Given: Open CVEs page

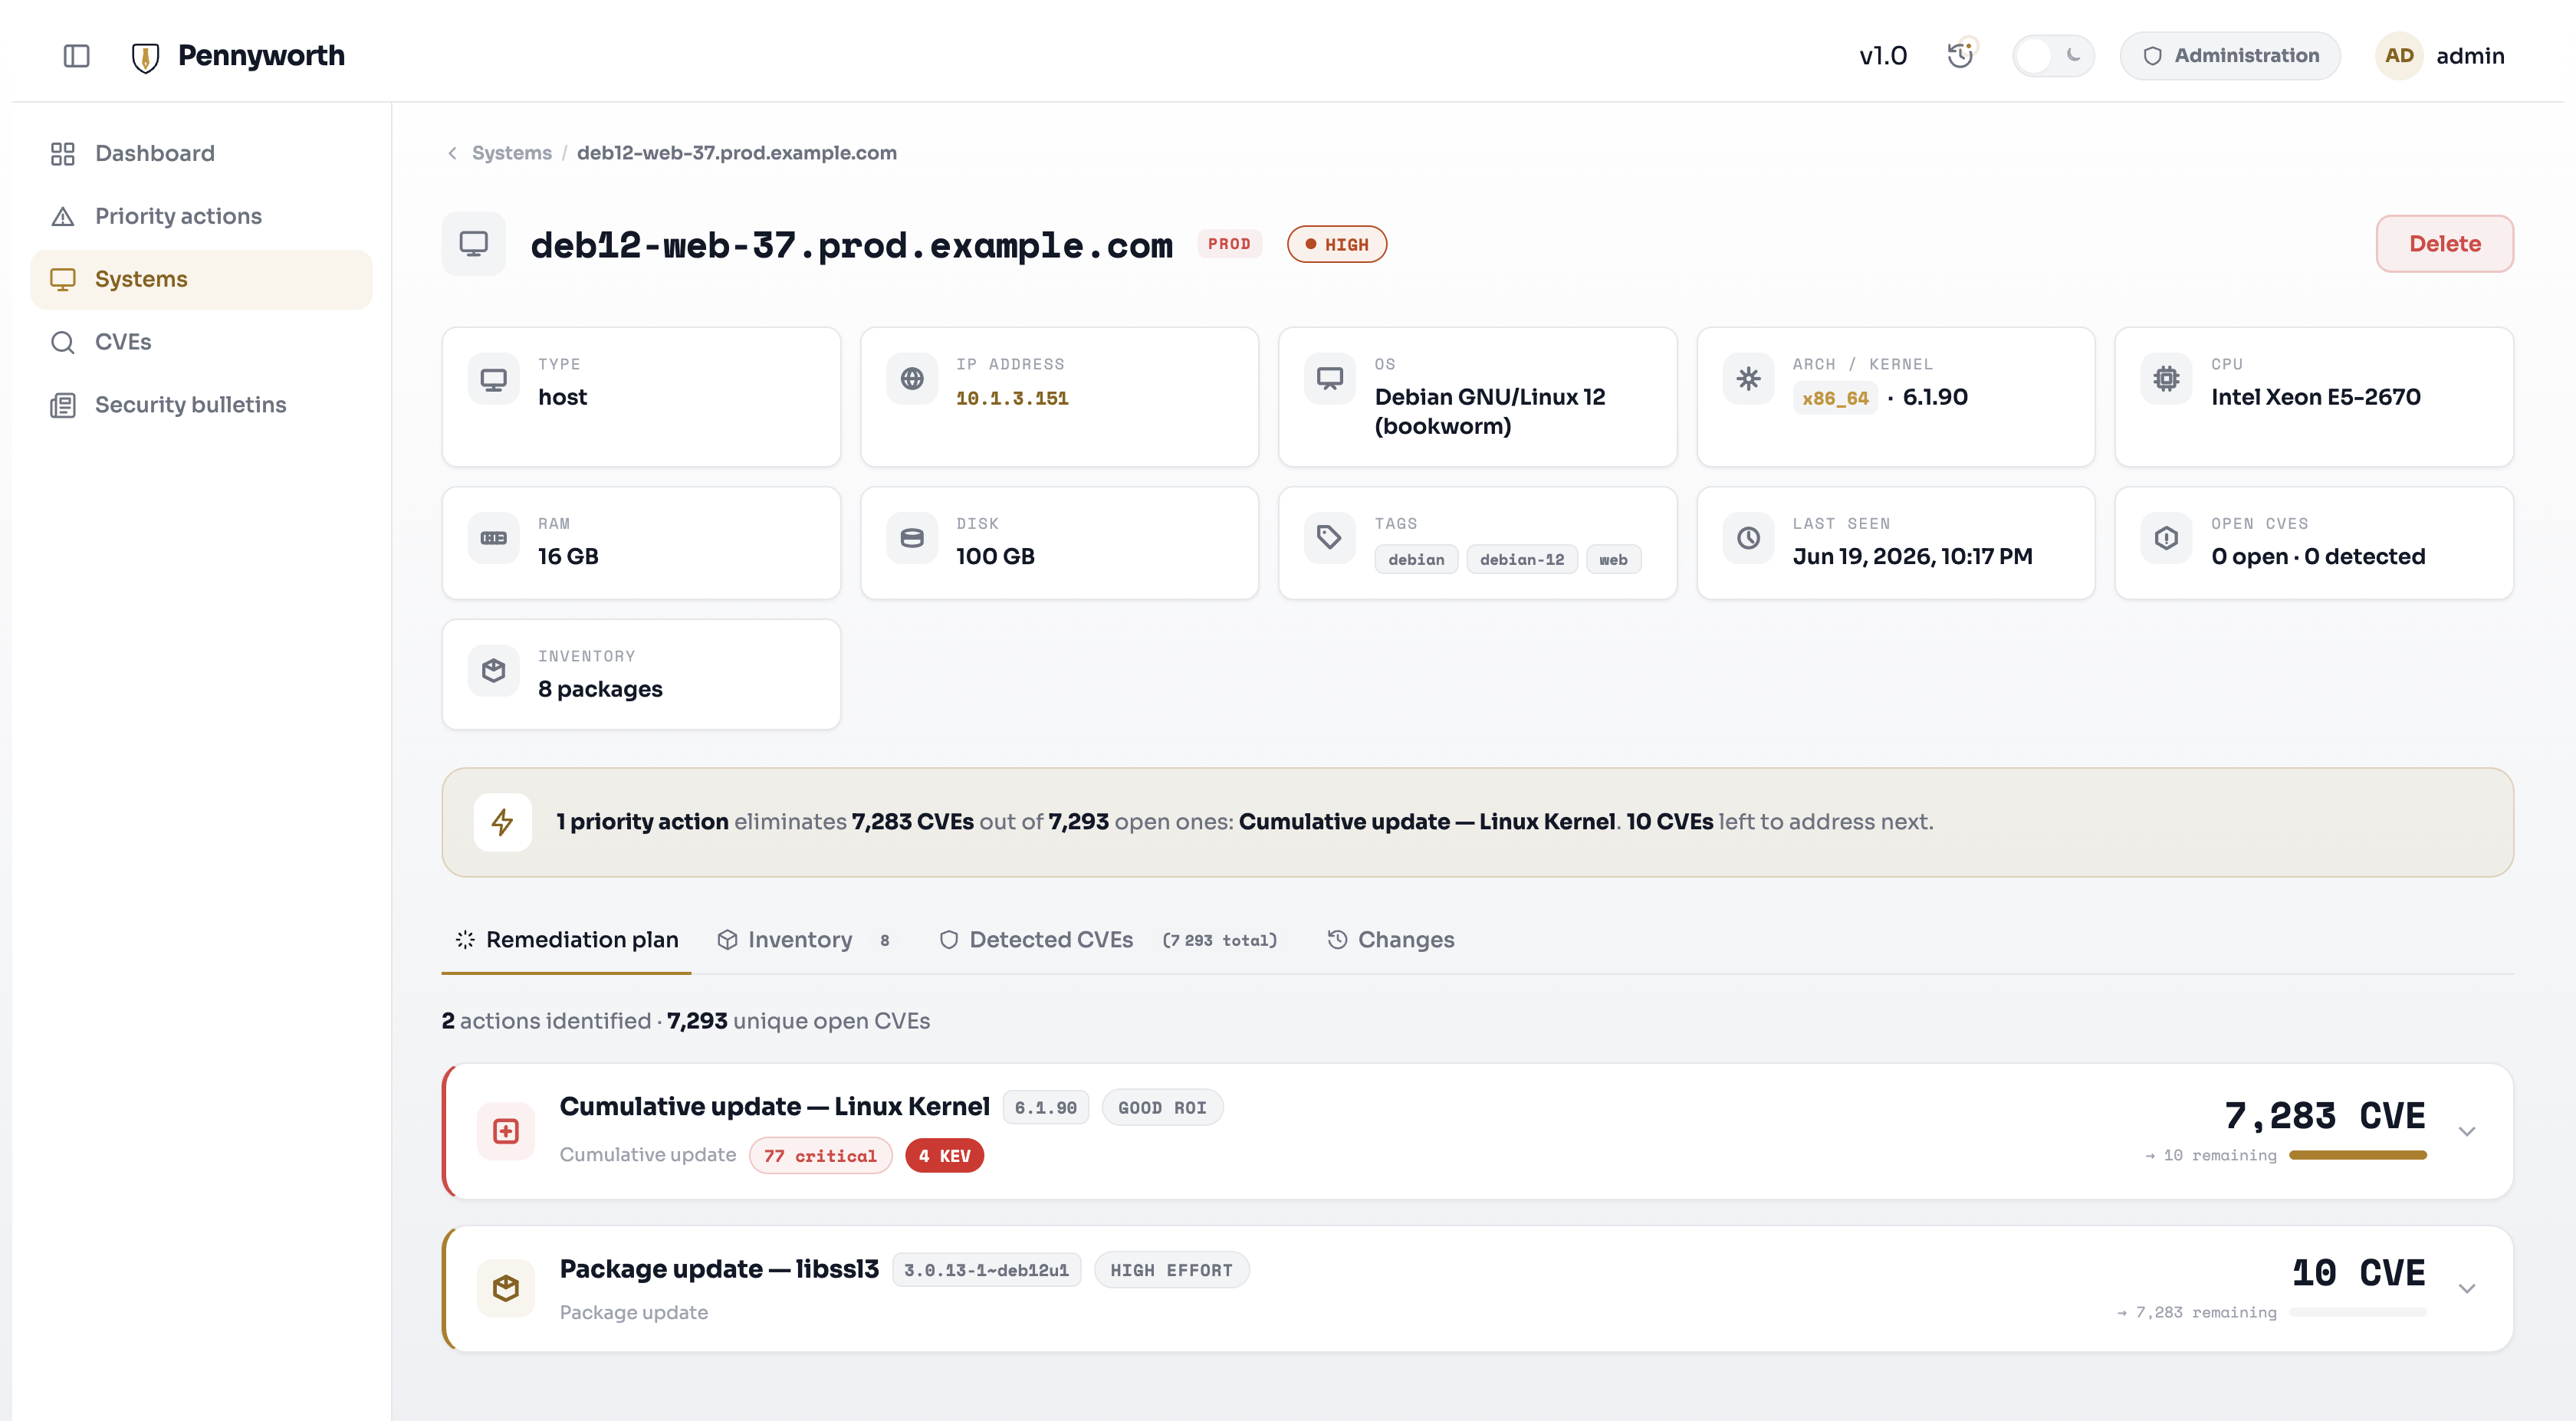Looking at the screenshot, I should [x=201, y=342].
